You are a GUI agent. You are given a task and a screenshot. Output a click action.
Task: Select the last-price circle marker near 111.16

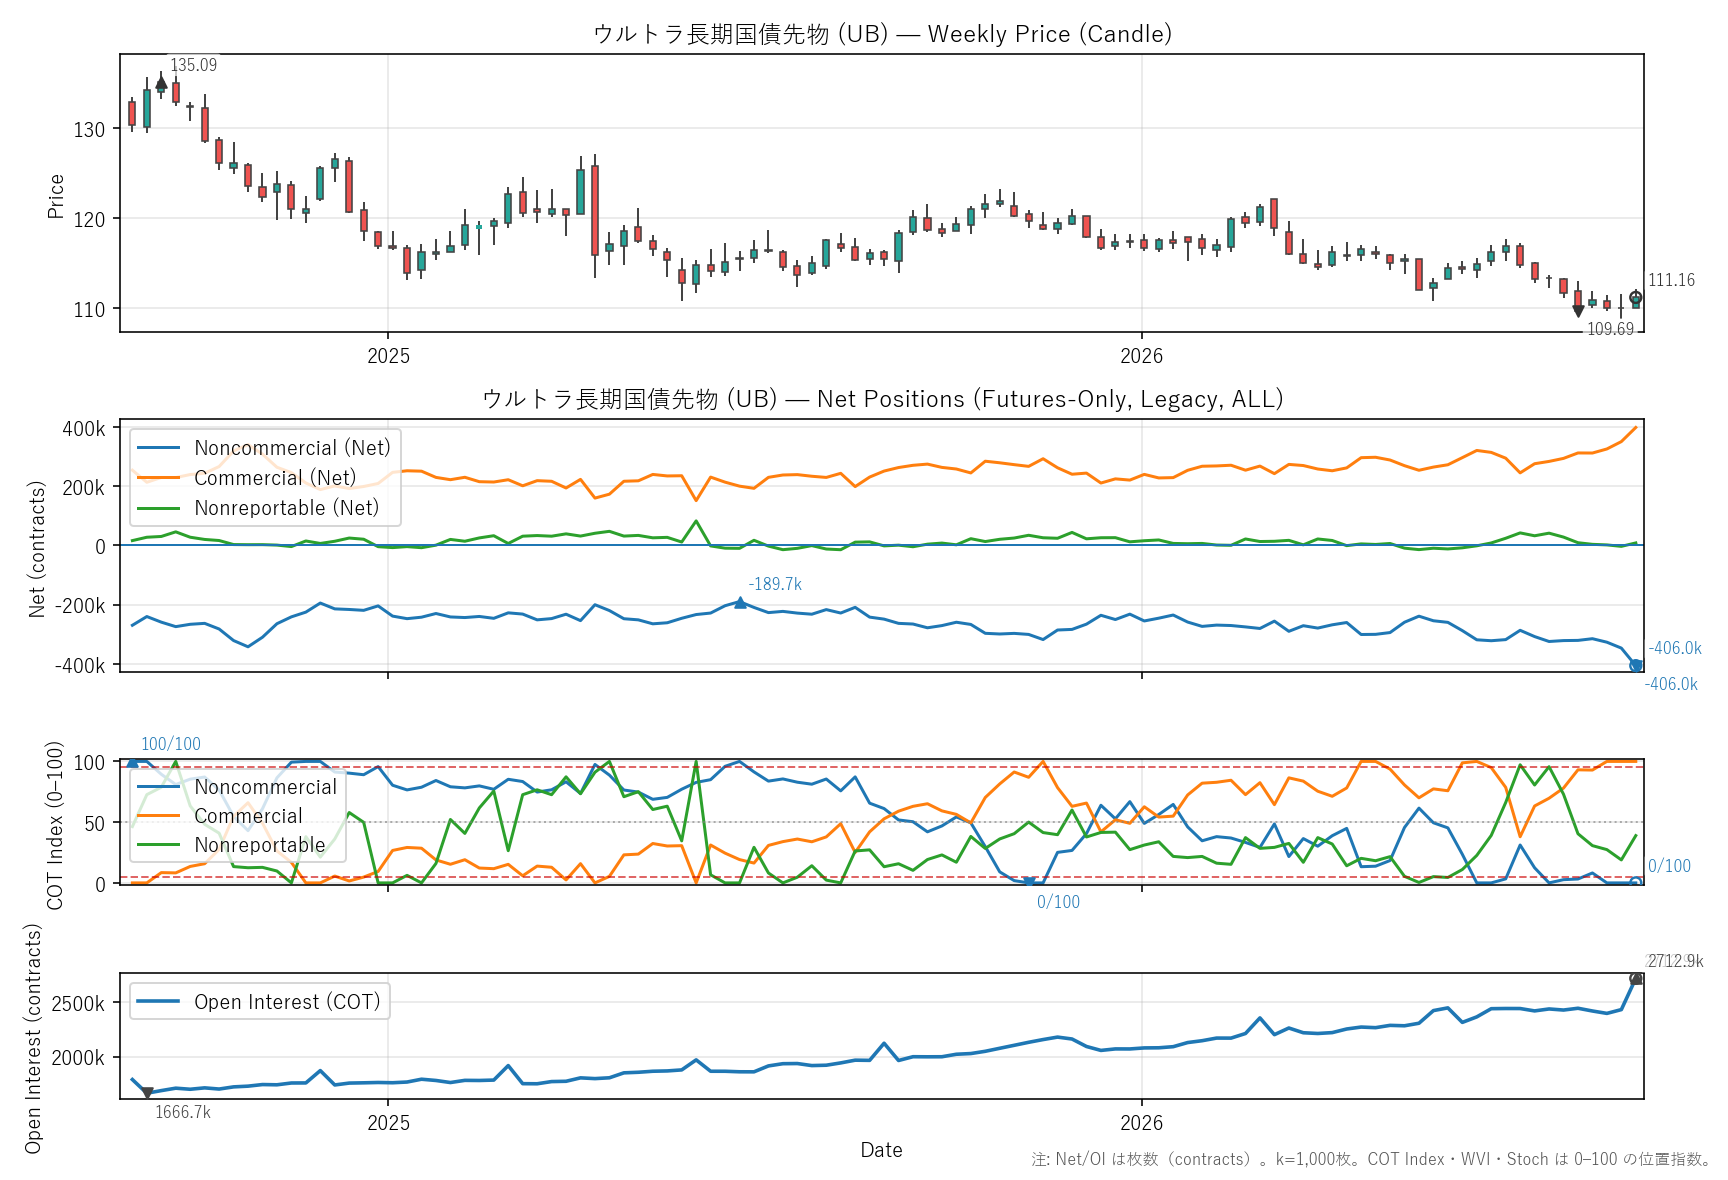coord(1636,297)
